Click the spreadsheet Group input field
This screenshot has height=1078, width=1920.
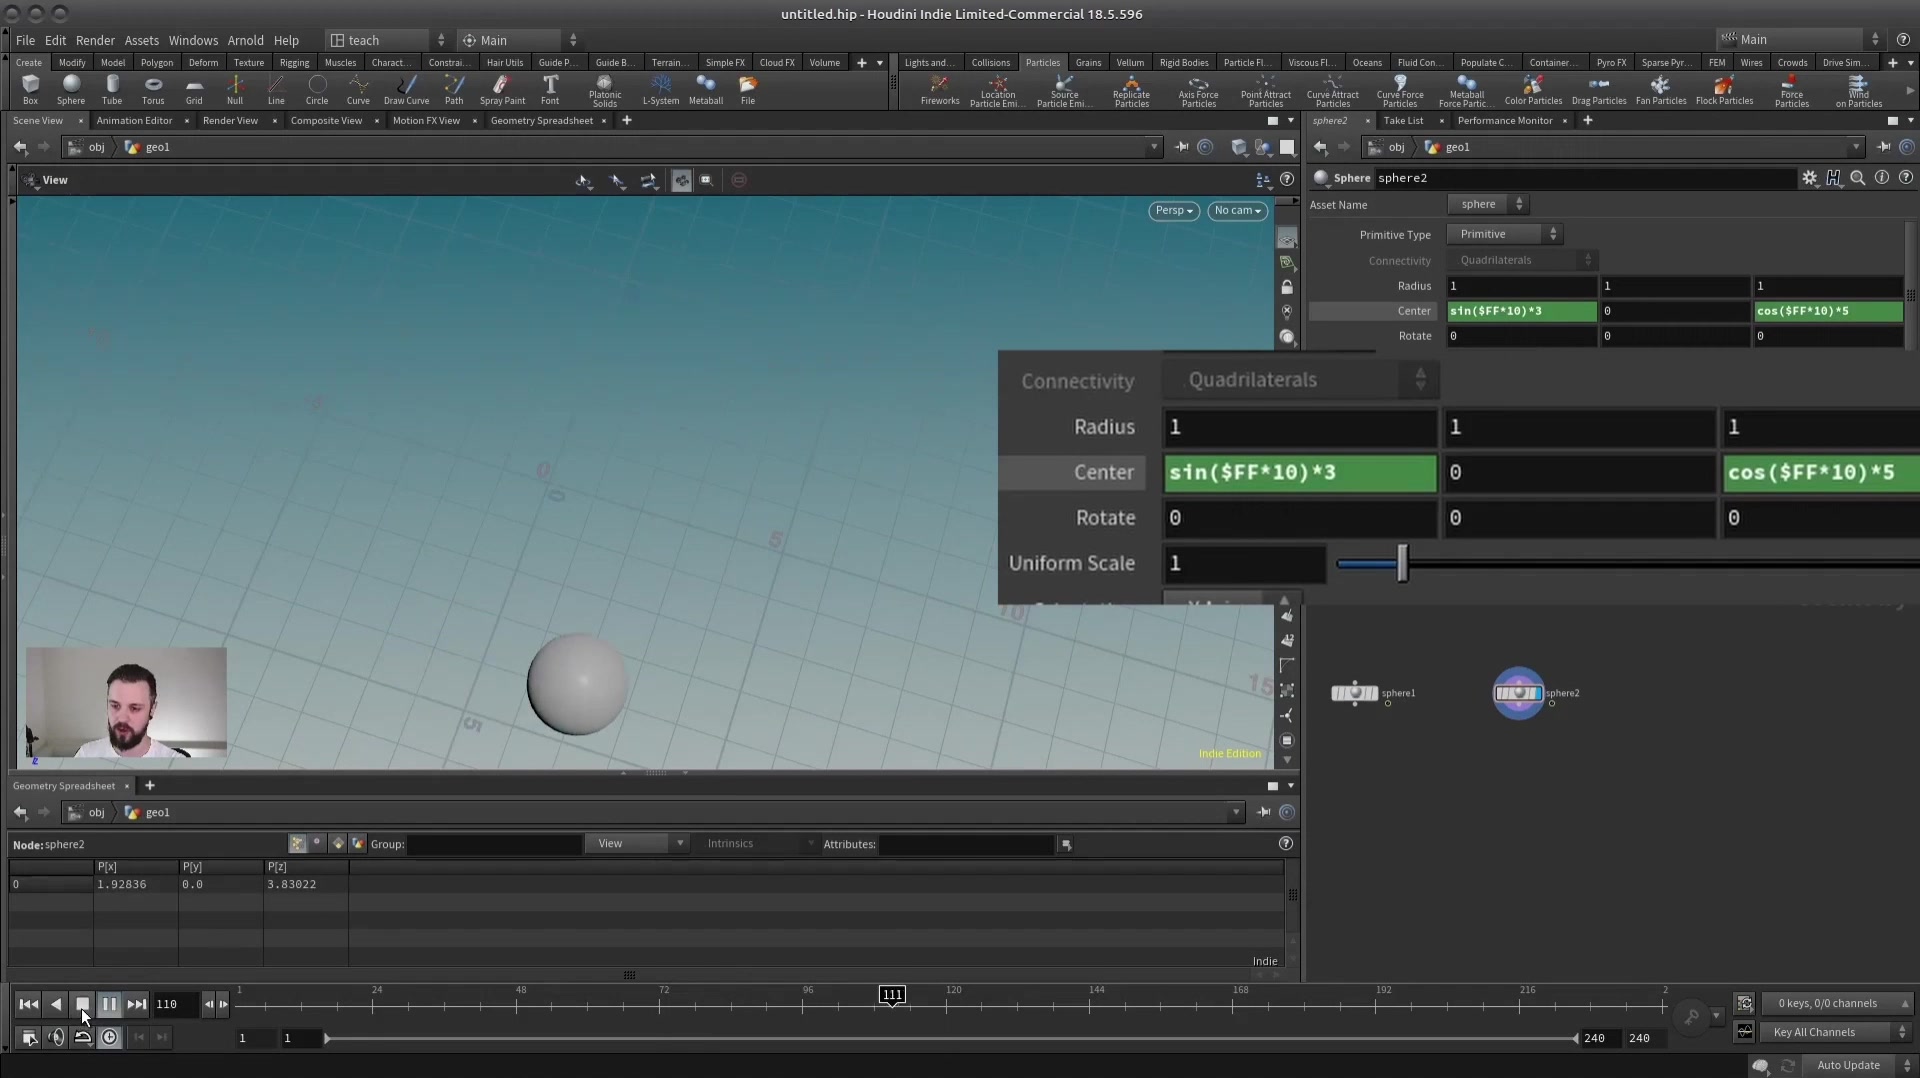point(495,844)
